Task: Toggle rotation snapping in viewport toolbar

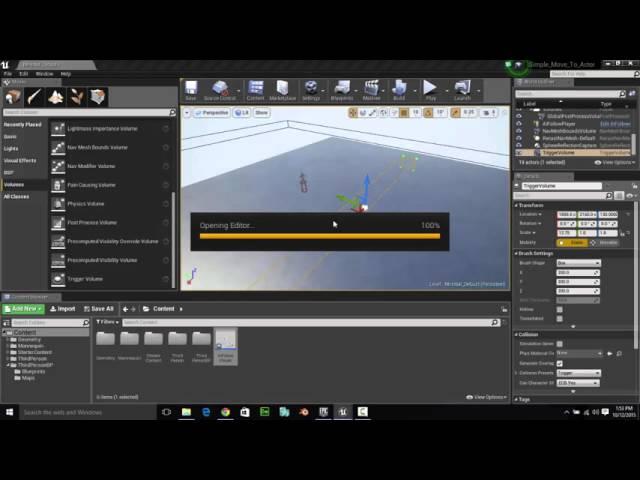Action: [x=428, y=113]
